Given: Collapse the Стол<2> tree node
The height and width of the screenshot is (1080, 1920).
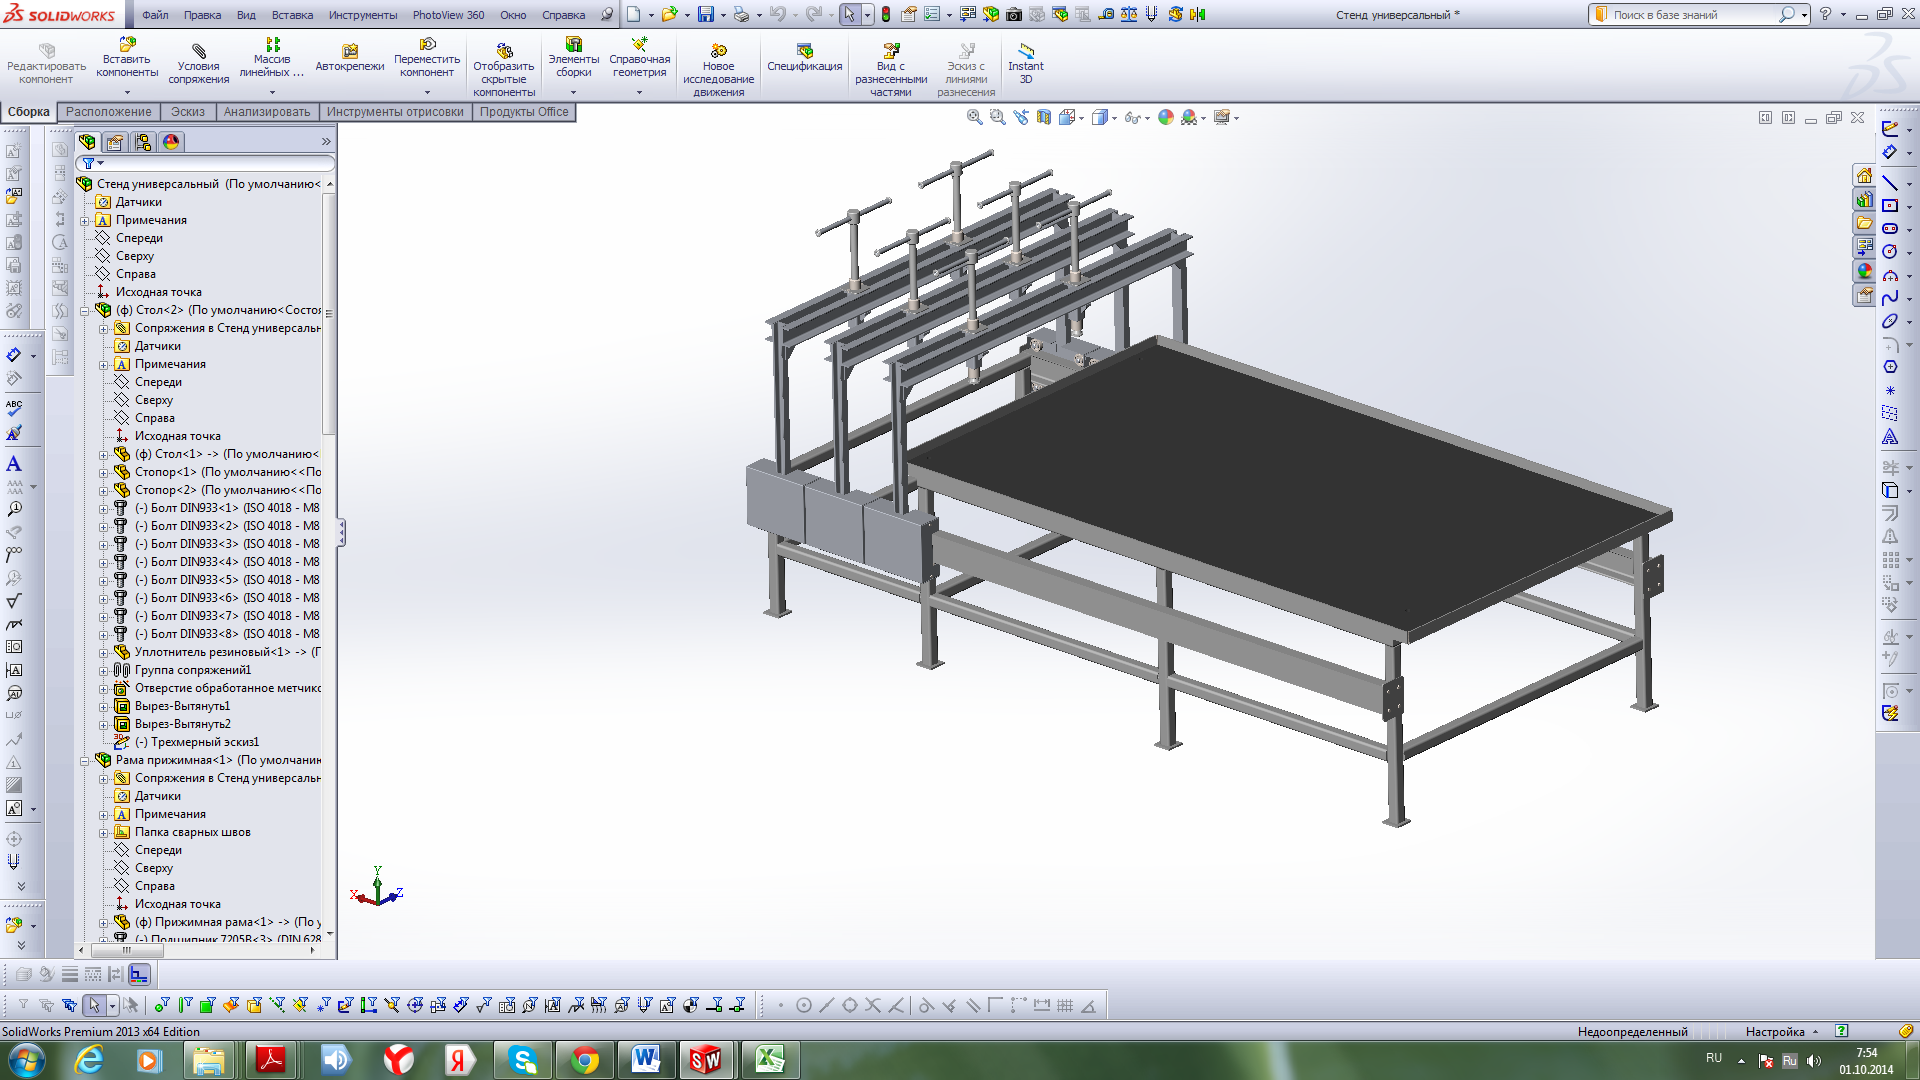Looking at the screenshot, I should click(85, 310).
